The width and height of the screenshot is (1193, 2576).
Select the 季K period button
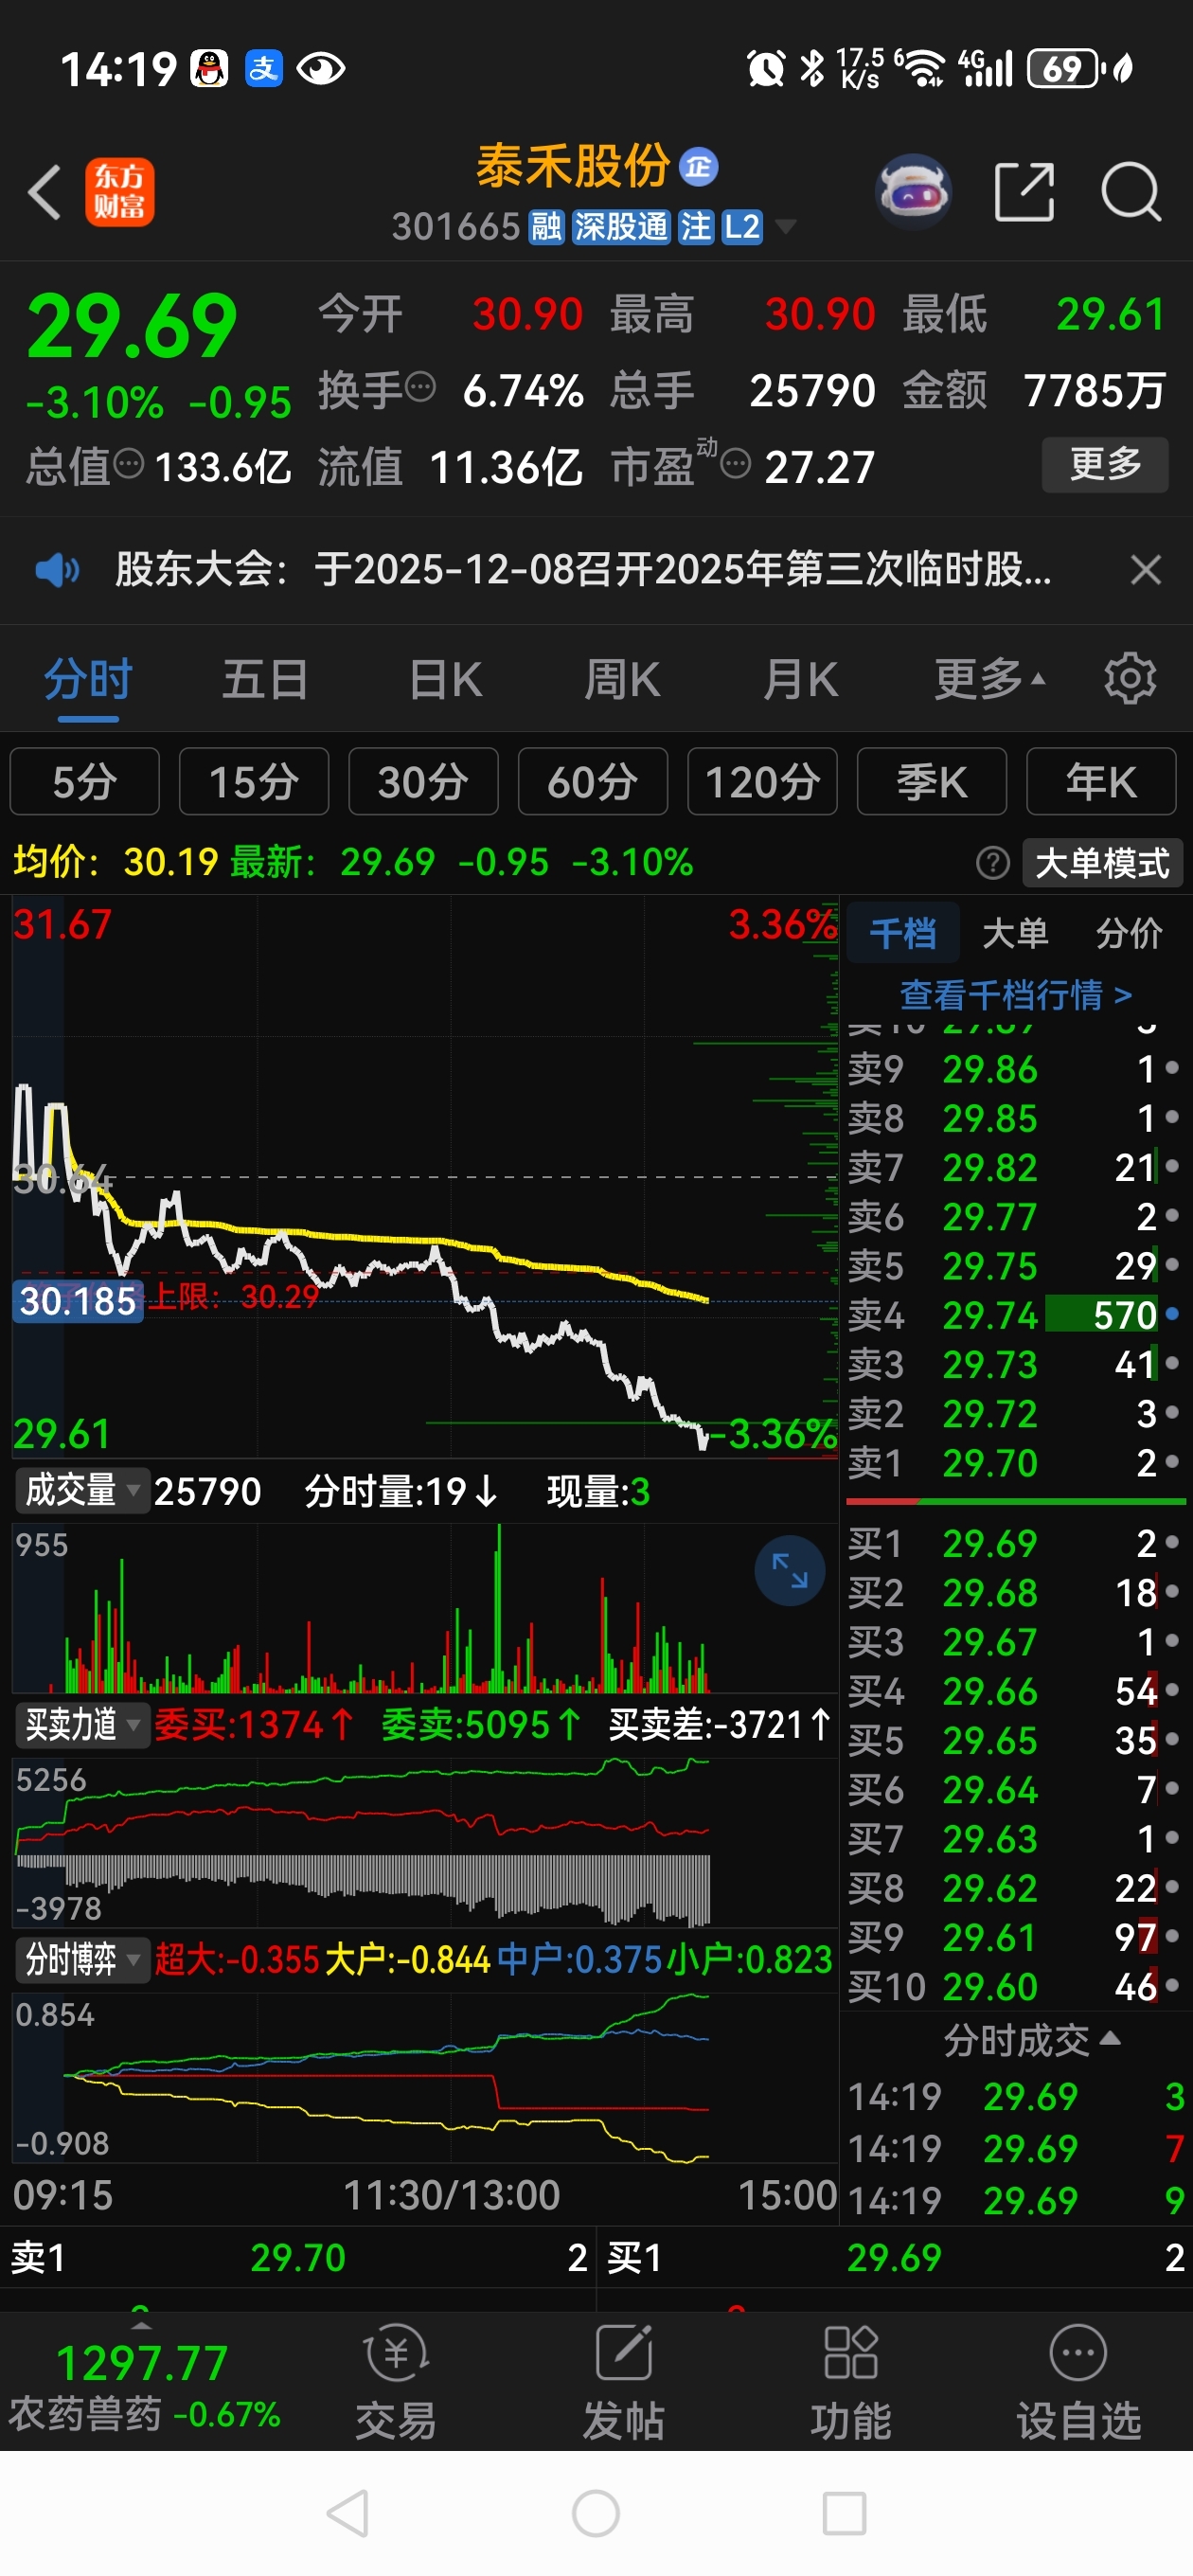pyautogui.click(x=932, y=782)
